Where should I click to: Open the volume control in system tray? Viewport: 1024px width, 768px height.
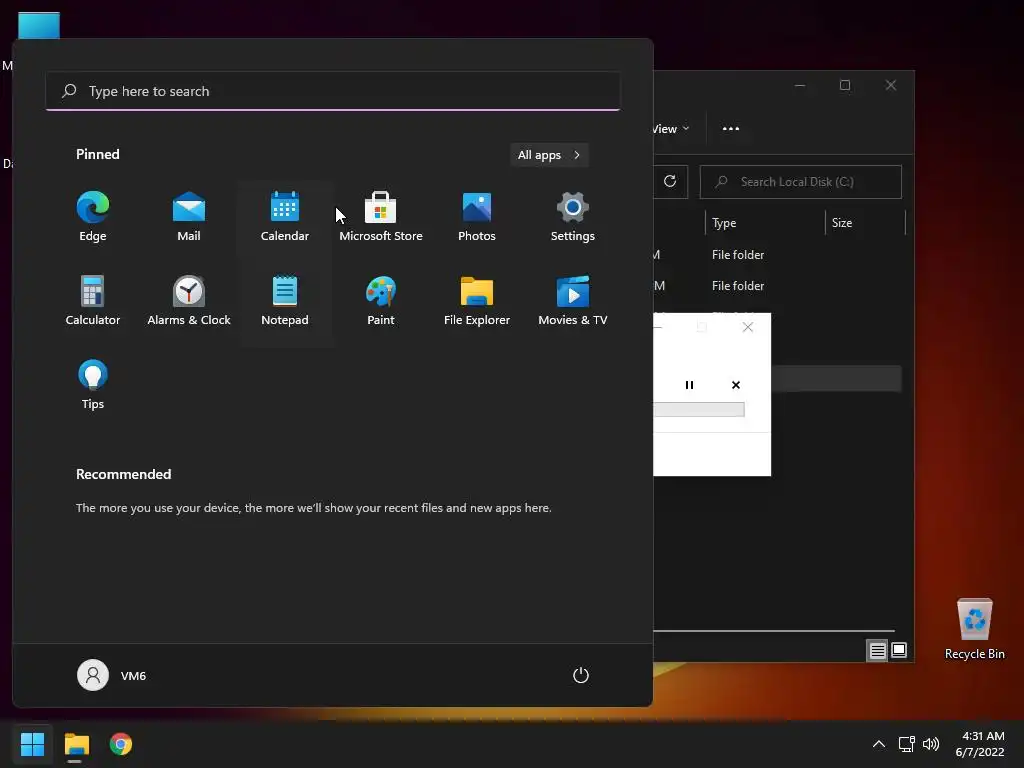coord(931,744)
